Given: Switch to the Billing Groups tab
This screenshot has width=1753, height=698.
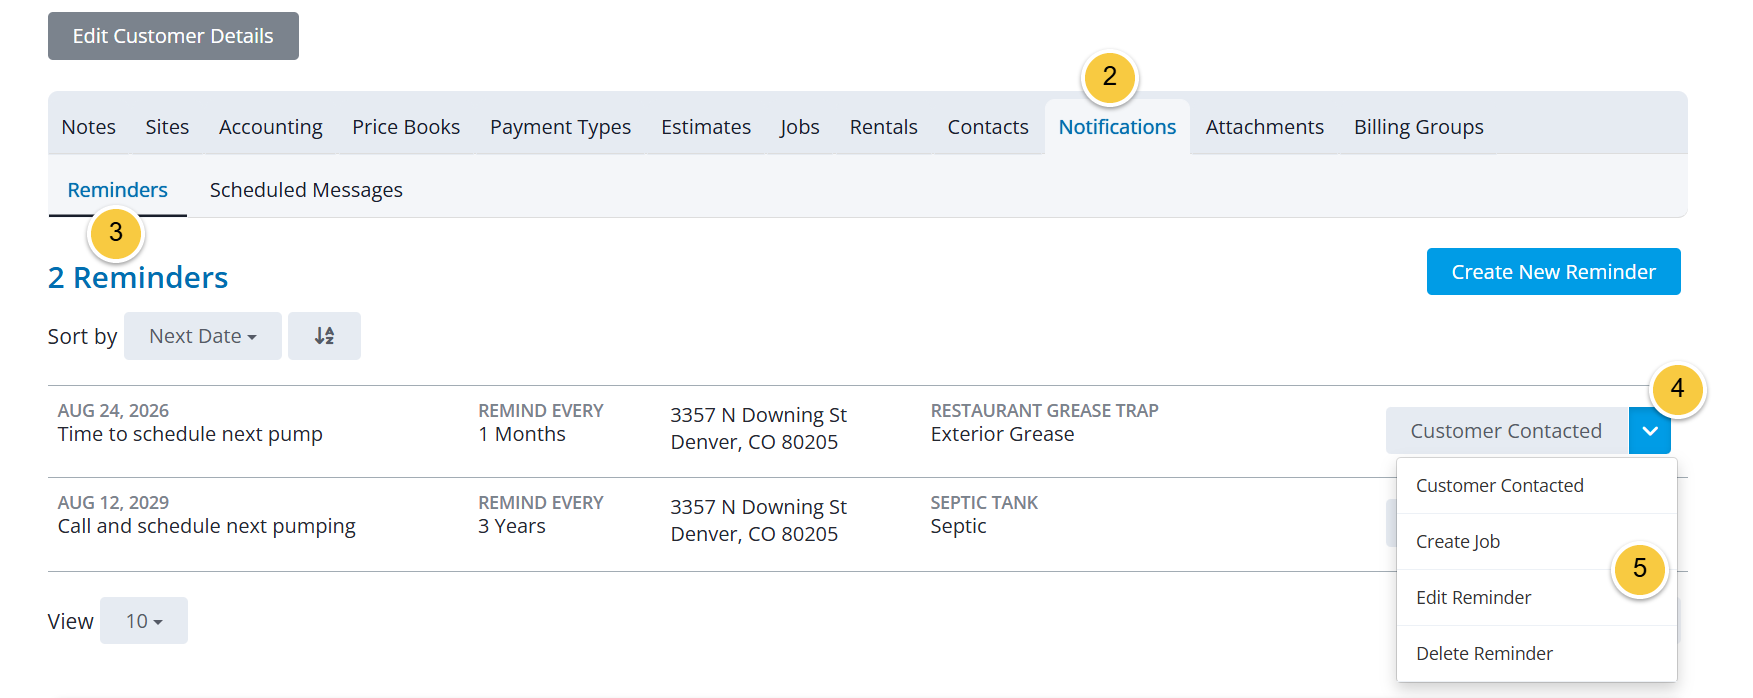Looking at the screenshot, I should click(x=1419, y=127).
